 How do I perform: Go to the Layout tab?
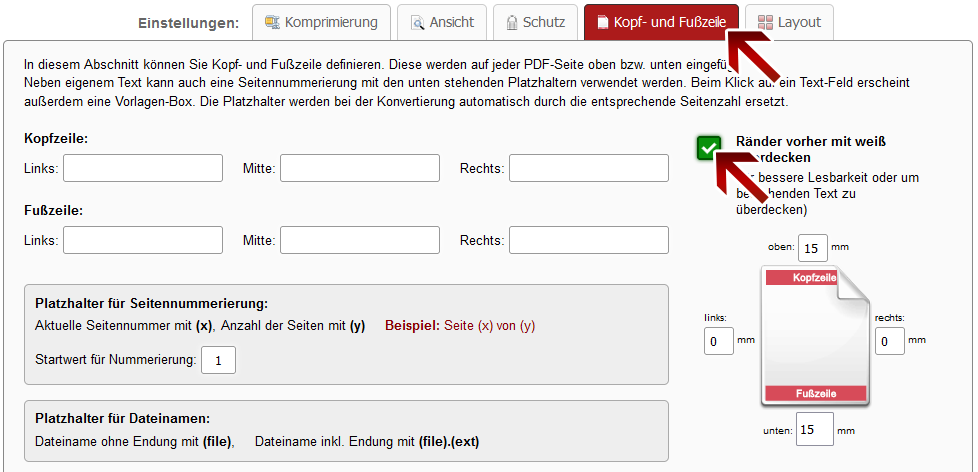tap(789, 22)
